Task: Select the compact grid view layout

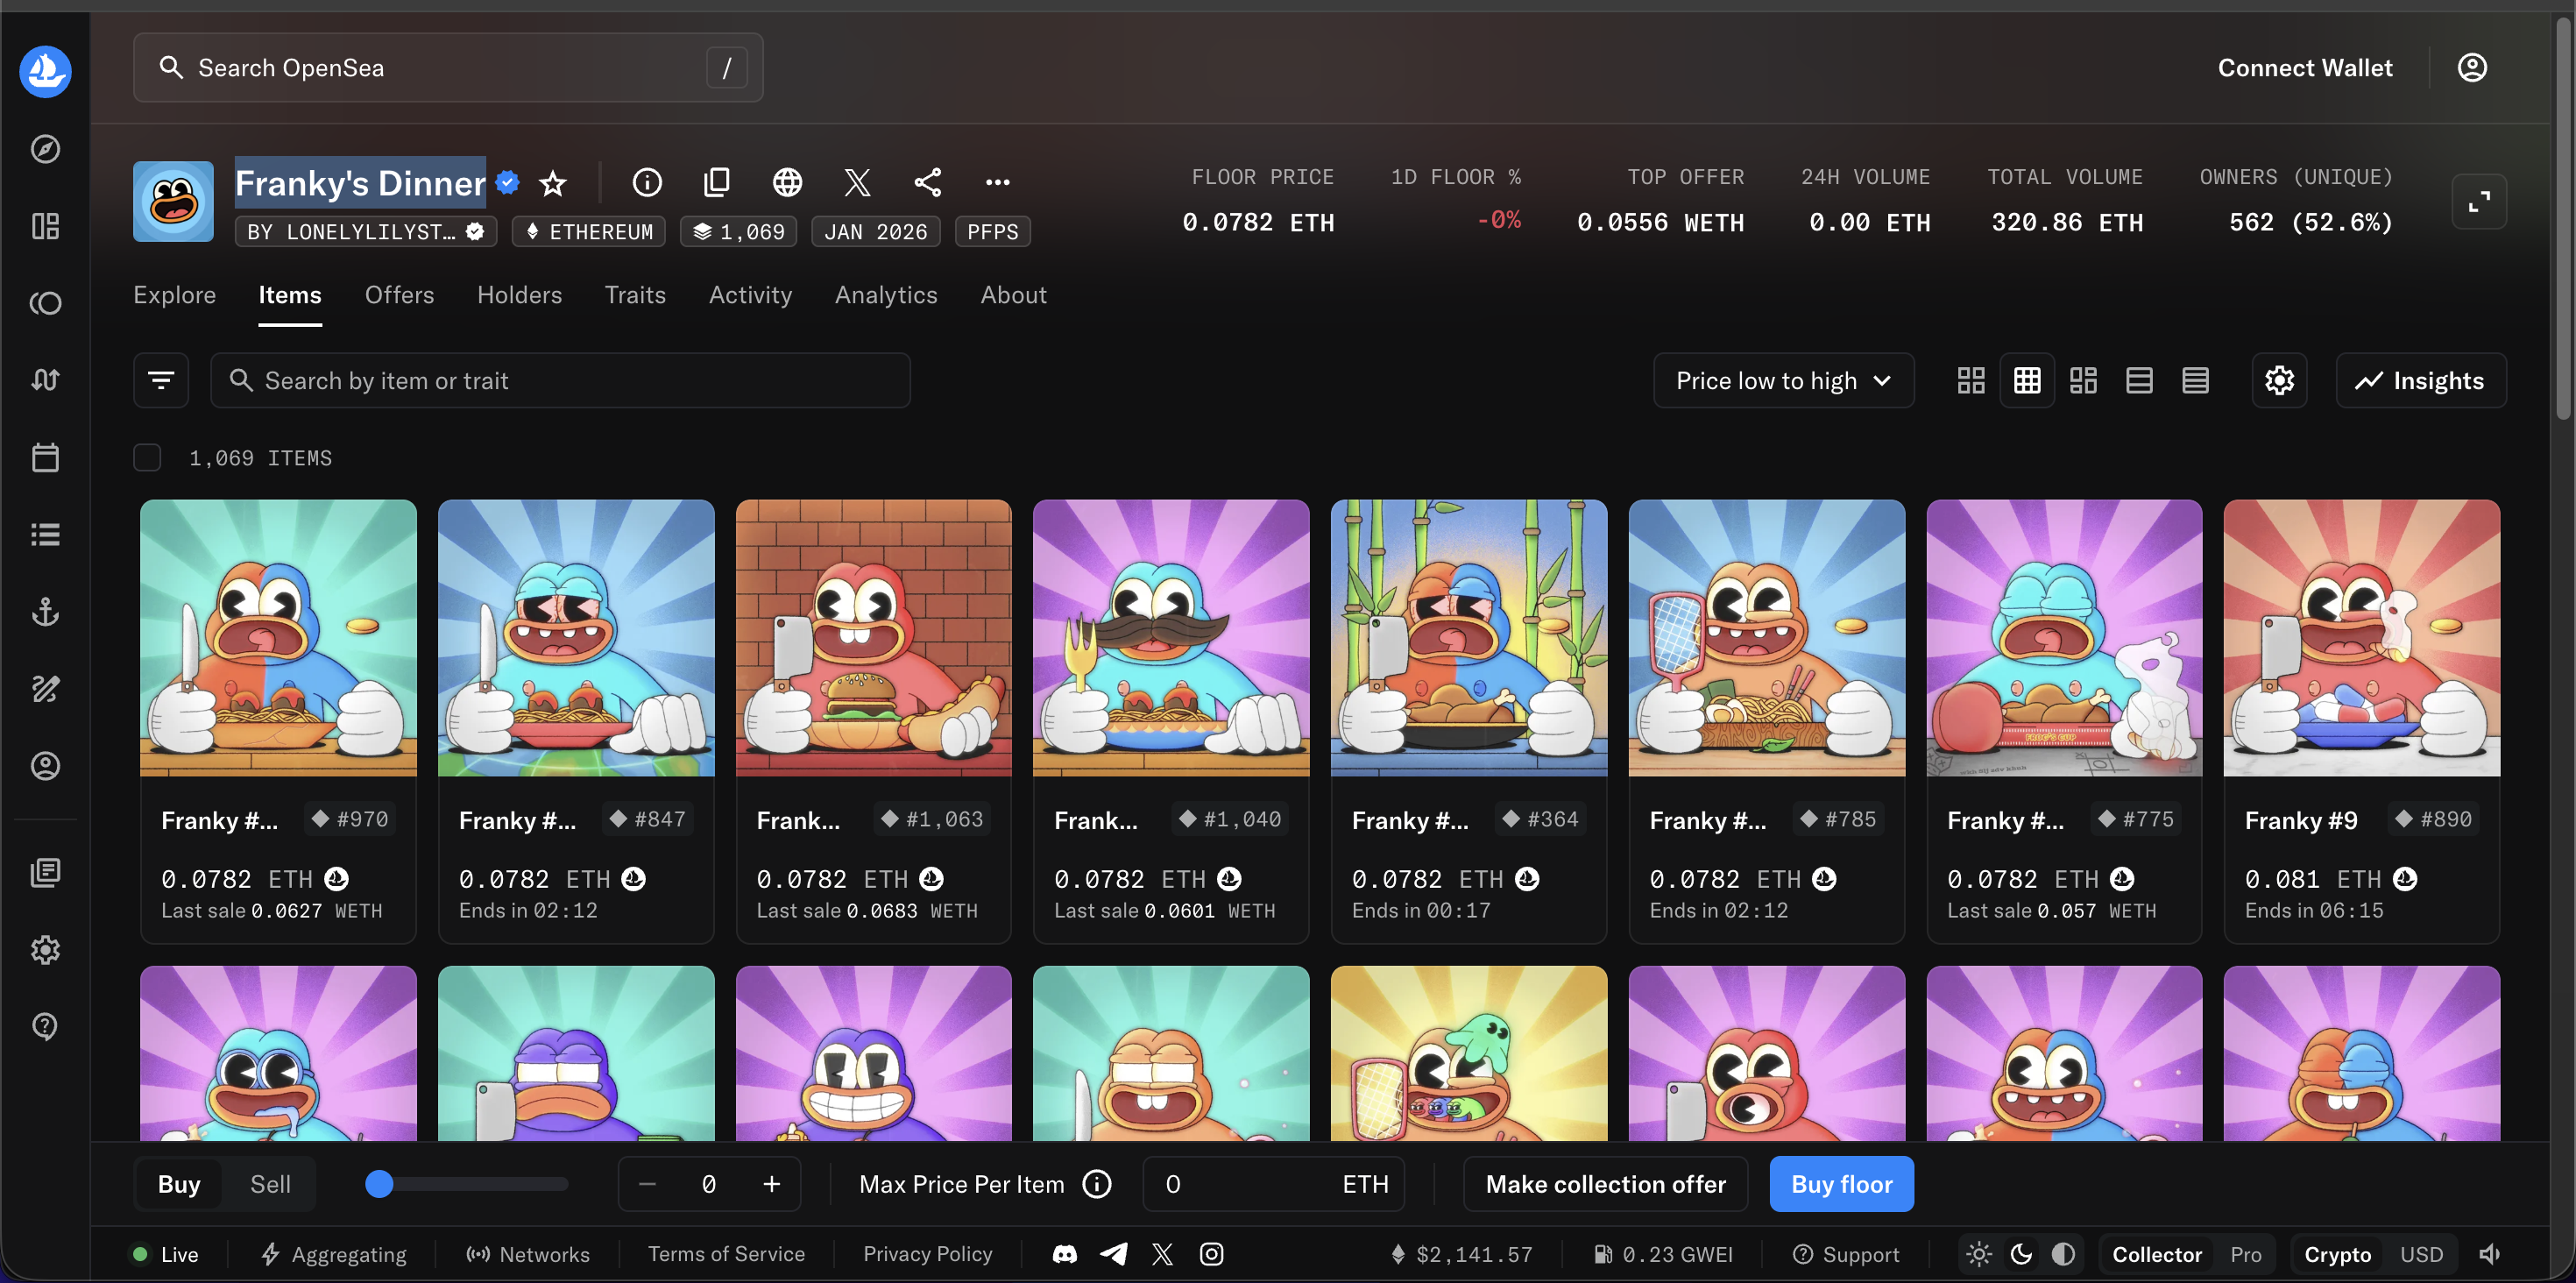Action: click(x=2027, y=380)
